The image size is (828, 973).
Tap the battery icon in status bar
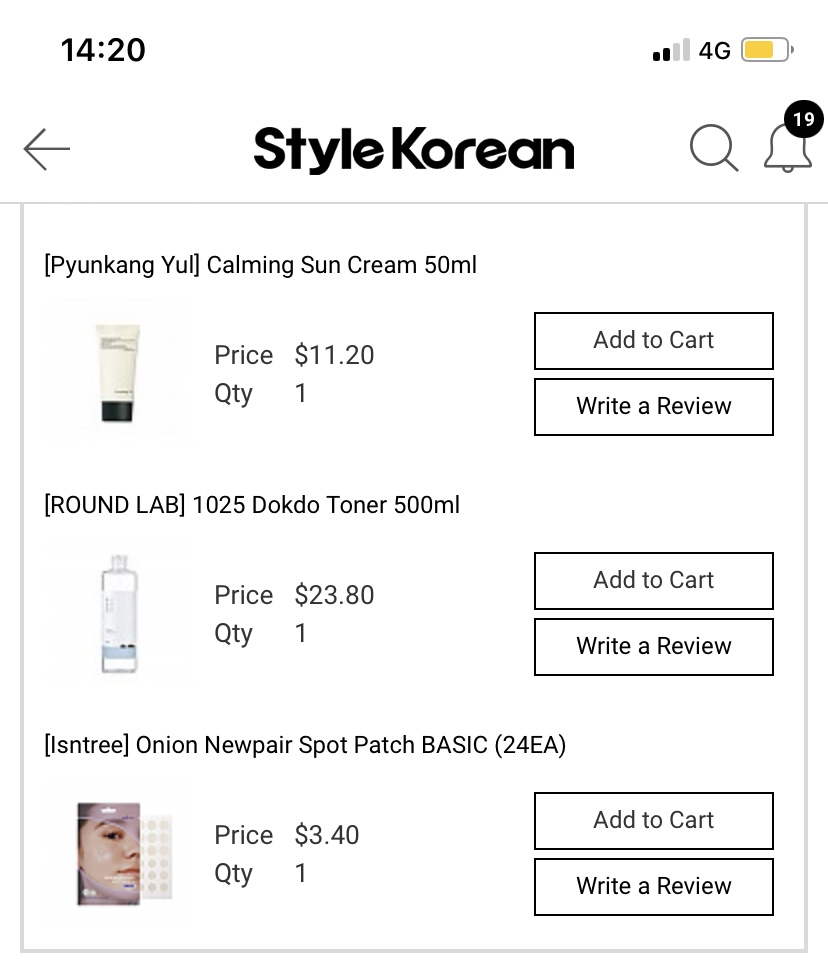pos(767,50)
